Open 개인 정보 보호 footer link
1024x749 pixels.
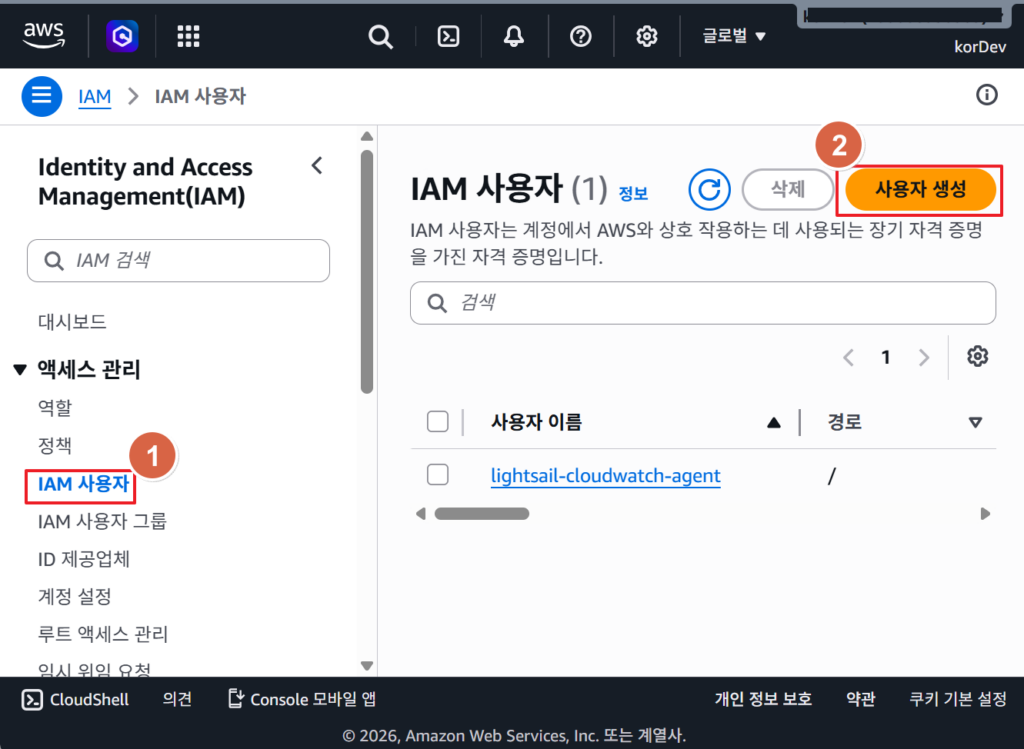(763, 699)
